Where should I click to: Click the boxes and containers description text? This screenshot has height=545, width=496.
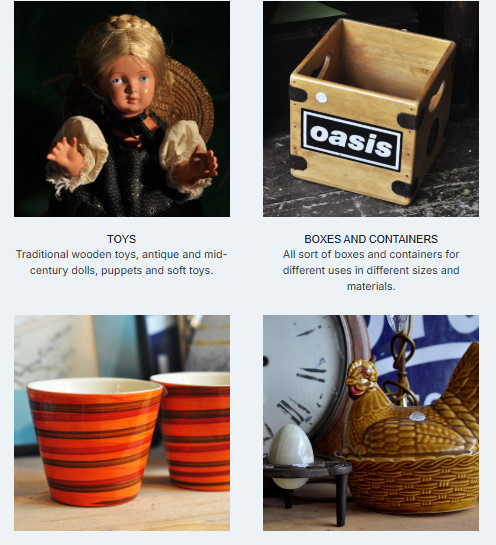[371, 270]
